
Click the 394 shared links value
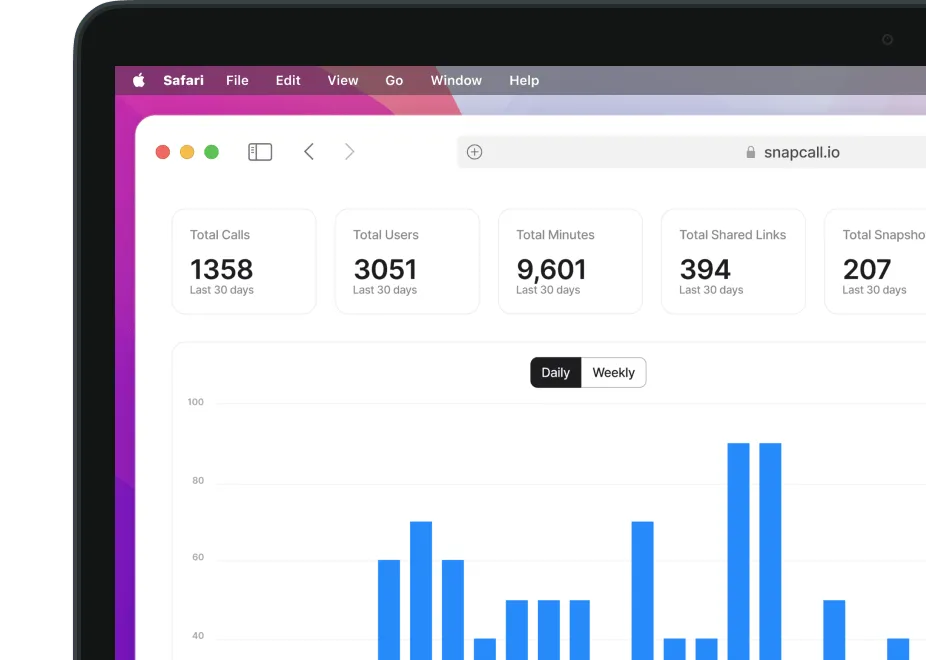tap(705, 270)
